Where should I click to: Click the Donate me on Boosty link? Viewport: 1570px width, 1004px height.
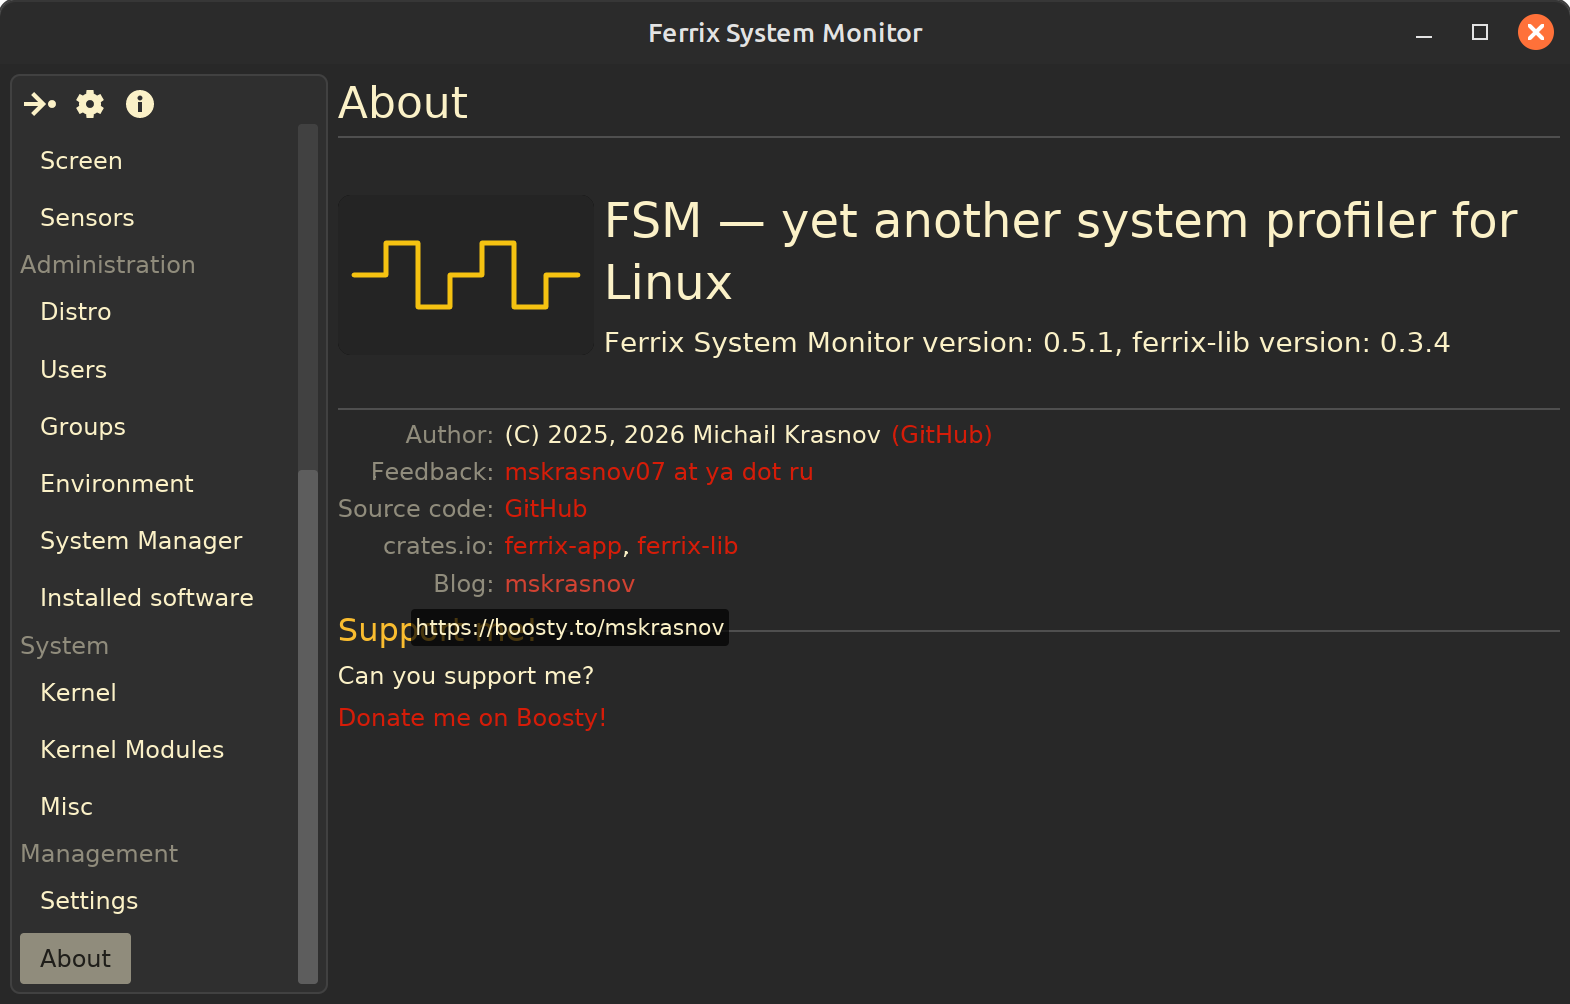(472, 718)
